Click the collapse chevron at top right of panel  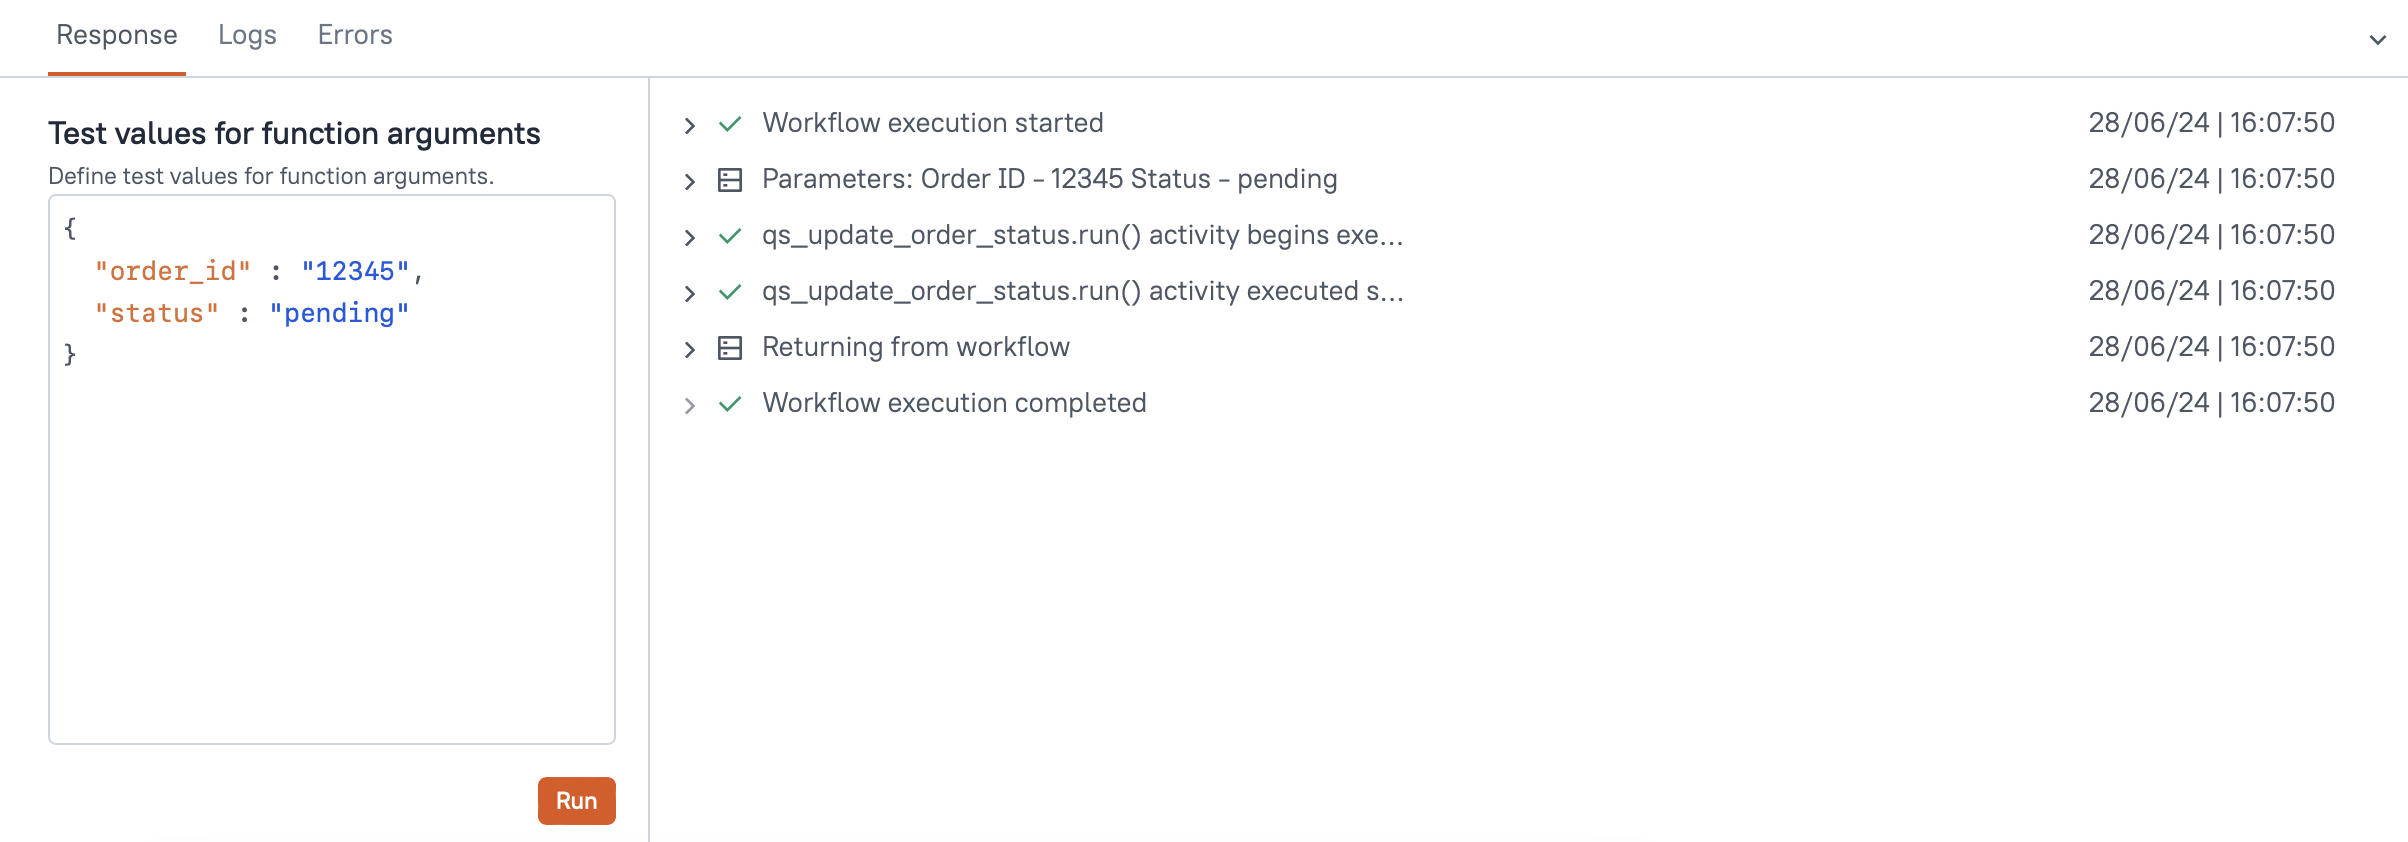2377,40
